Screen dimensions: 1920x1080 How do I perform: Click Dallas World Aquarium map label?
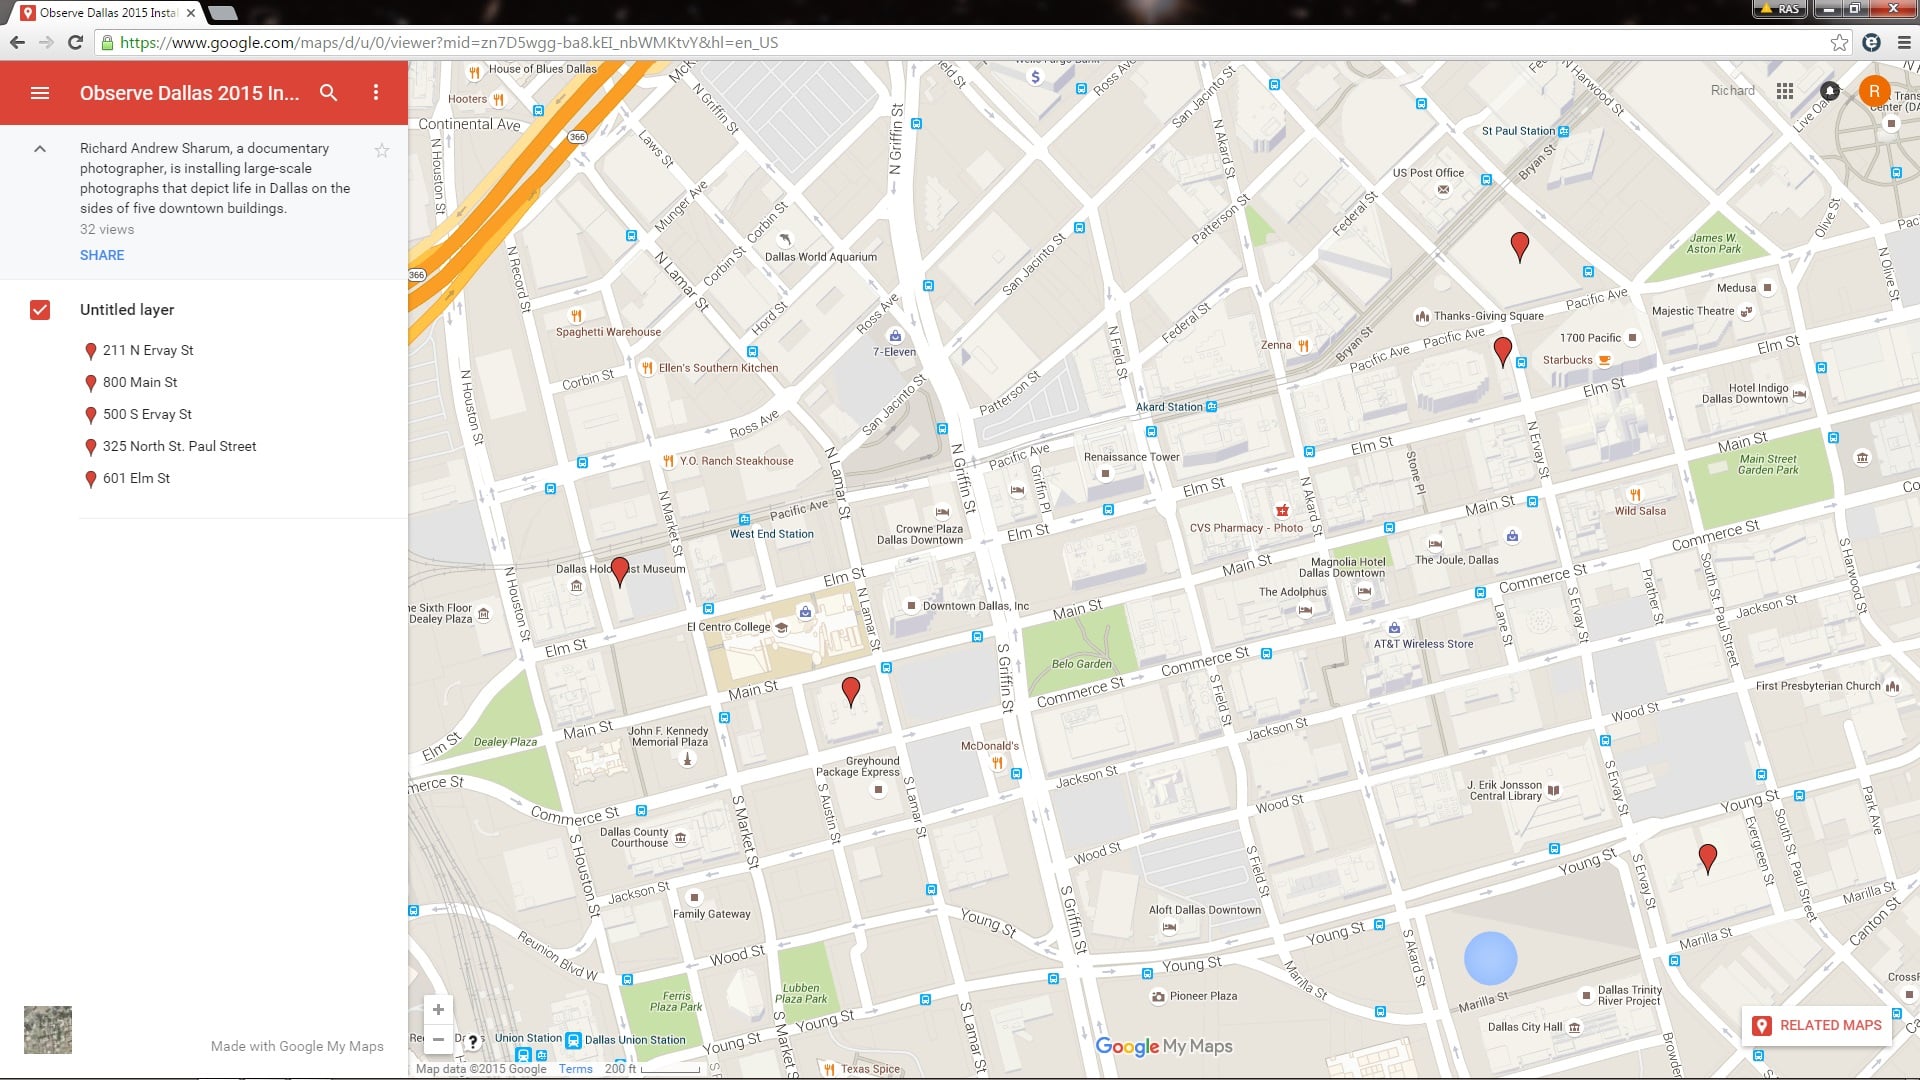pos(820,257)
